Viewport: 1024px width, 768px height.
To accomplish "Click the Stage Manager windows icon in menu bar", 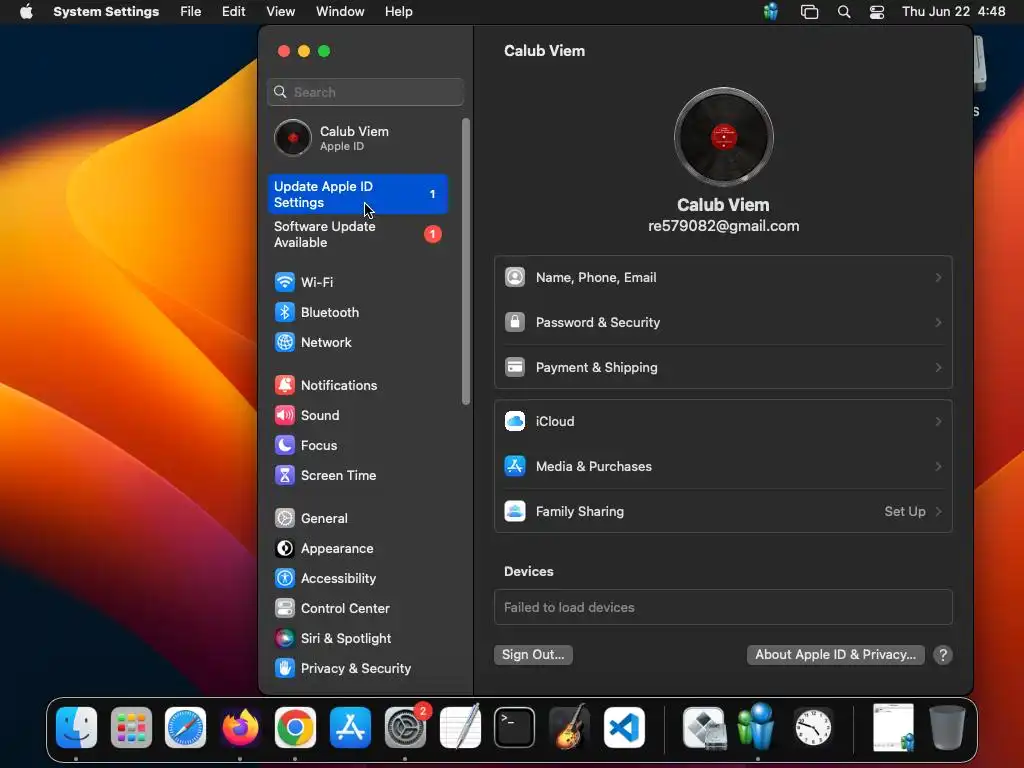I will 809,12.
